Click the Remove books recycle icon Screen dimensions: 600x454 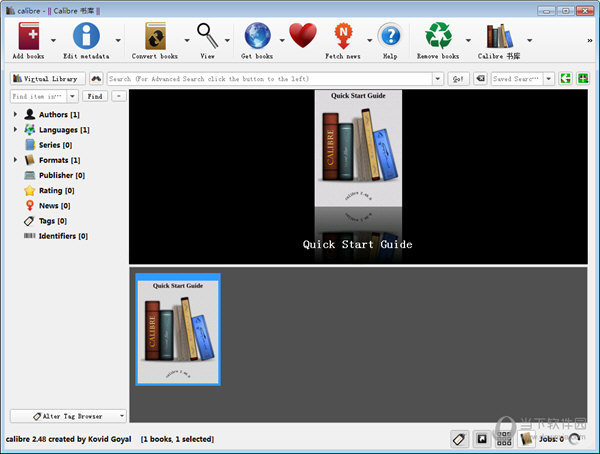pos(439,36)
